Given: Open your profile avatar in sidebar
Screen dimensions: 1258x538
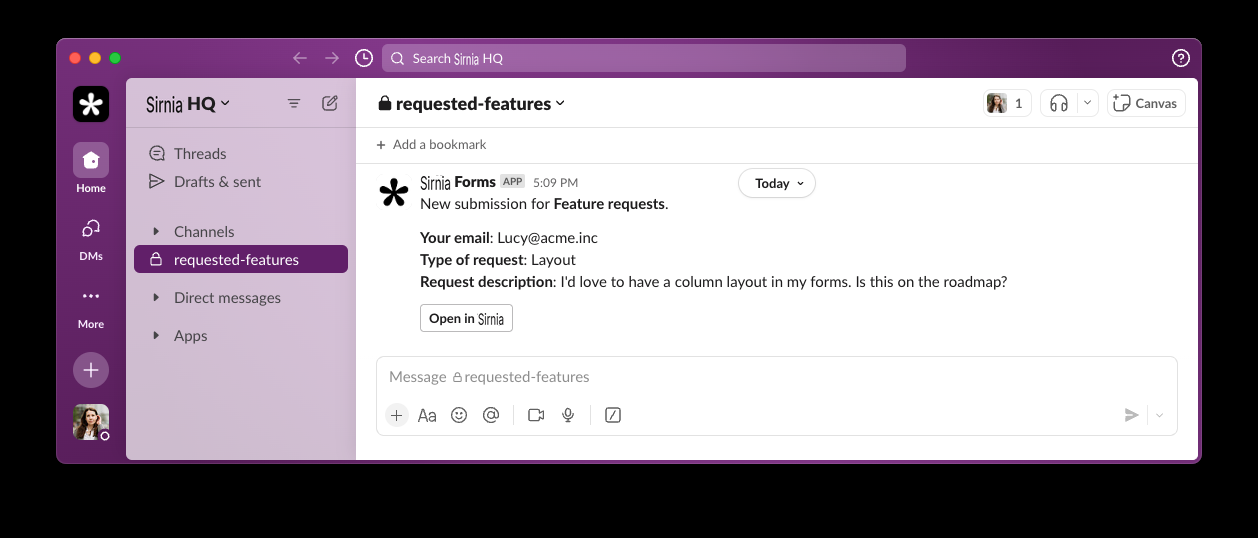Looking at the screenshot, I should coord(91,422).
